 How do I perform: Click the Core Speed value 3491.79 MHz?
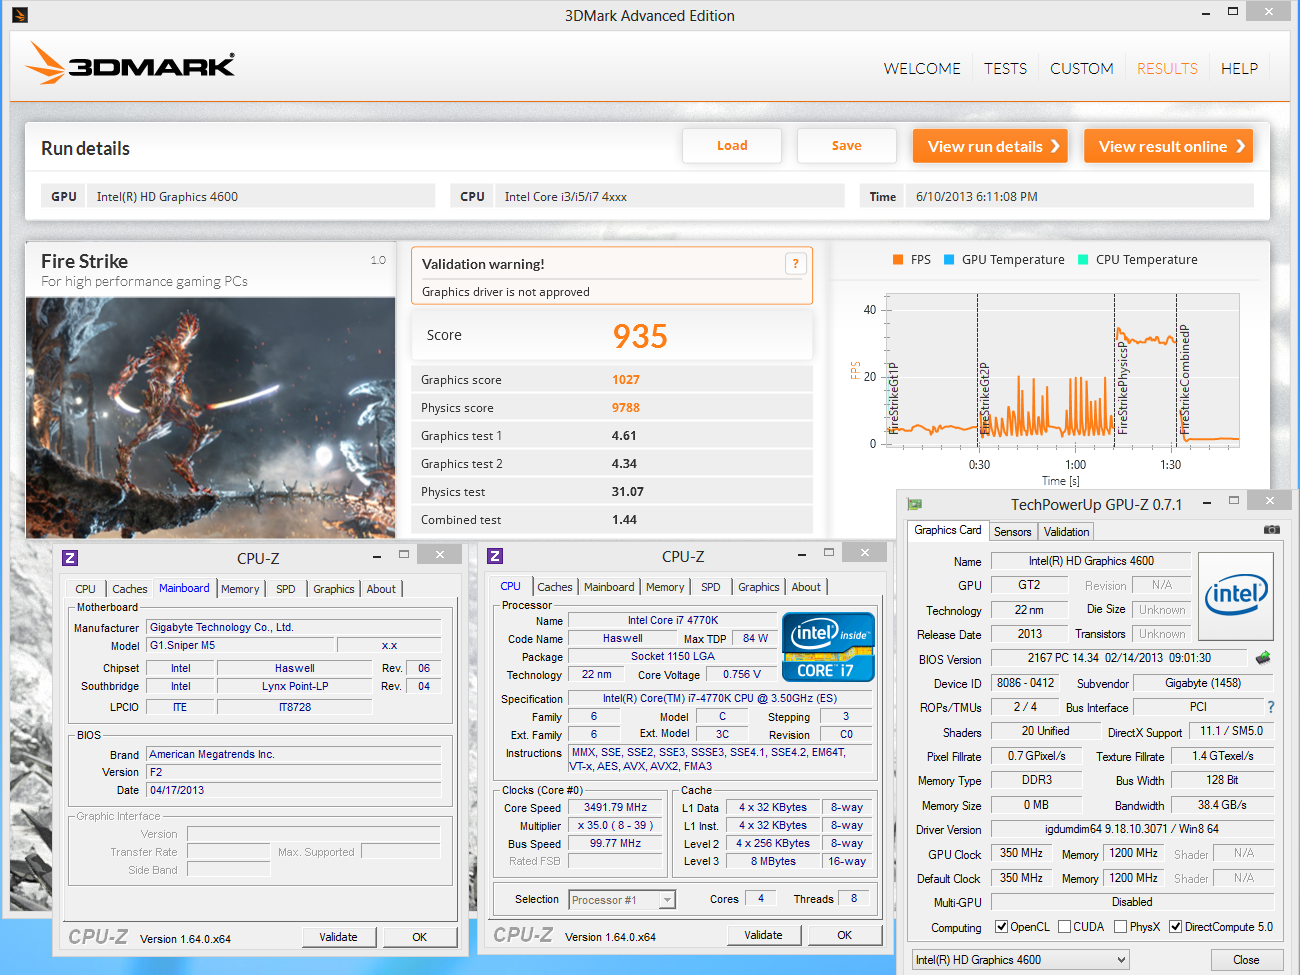[615, 807]
